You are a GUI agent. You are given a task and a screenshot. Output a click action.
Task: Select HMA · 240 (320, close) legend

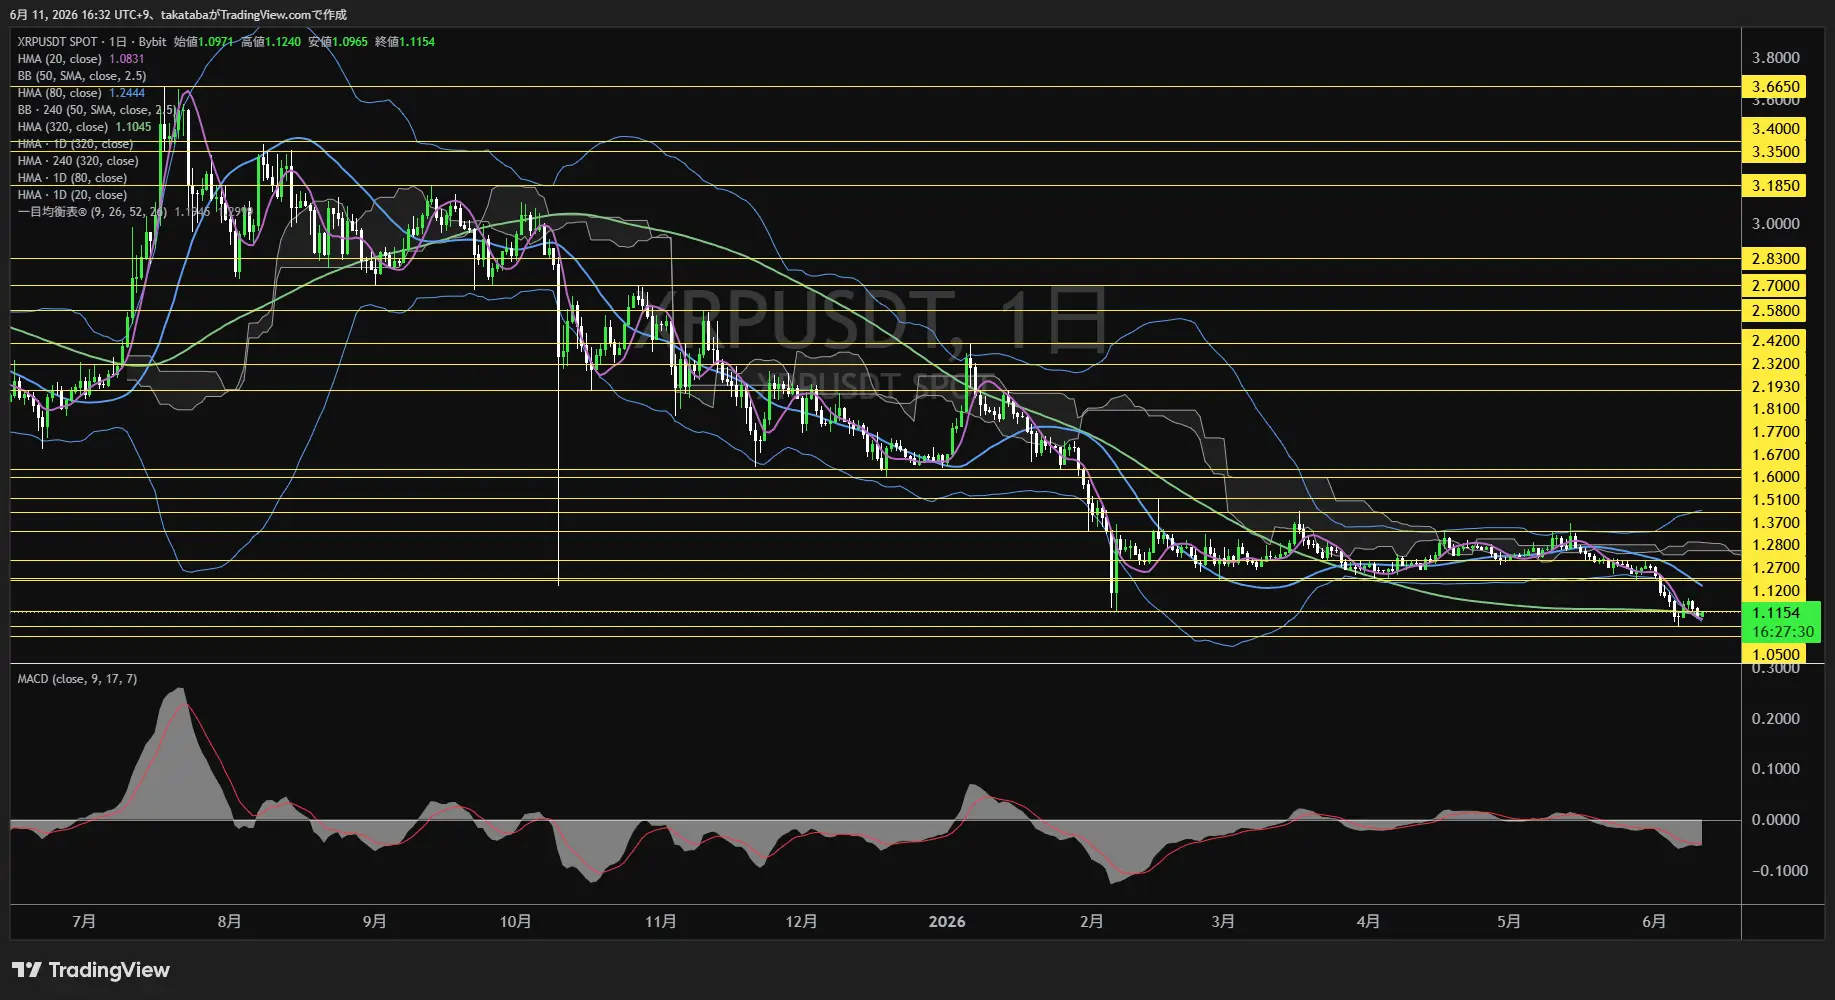pyautogui.click(x=78, y=161)
